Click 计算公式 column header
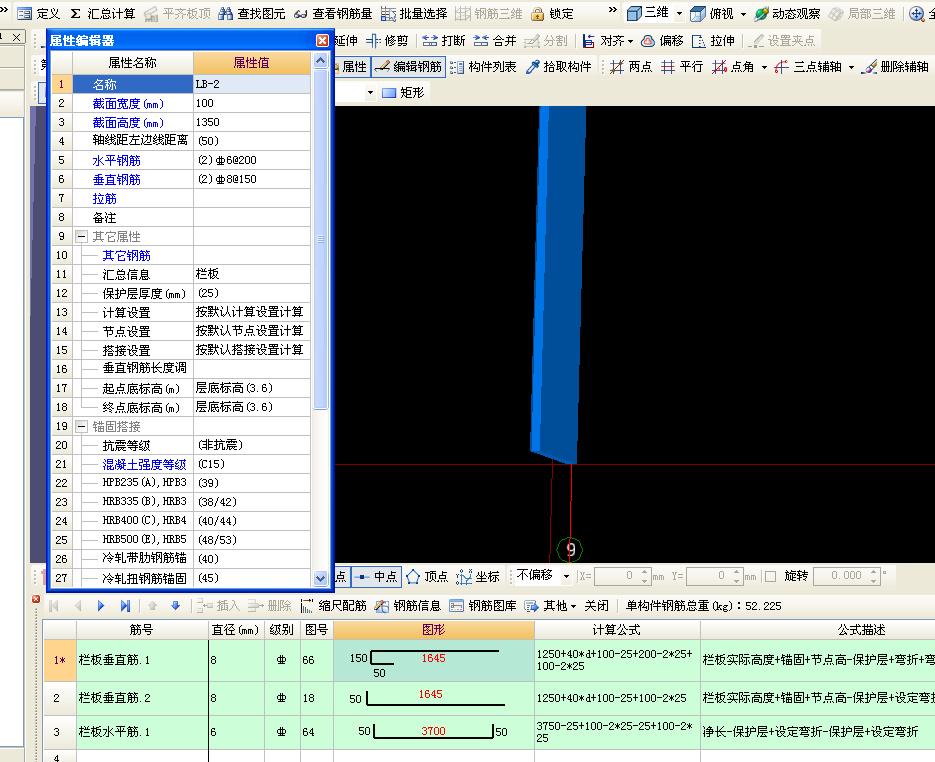This screenshot has height=762, width=935. click(x=617, y=630)
